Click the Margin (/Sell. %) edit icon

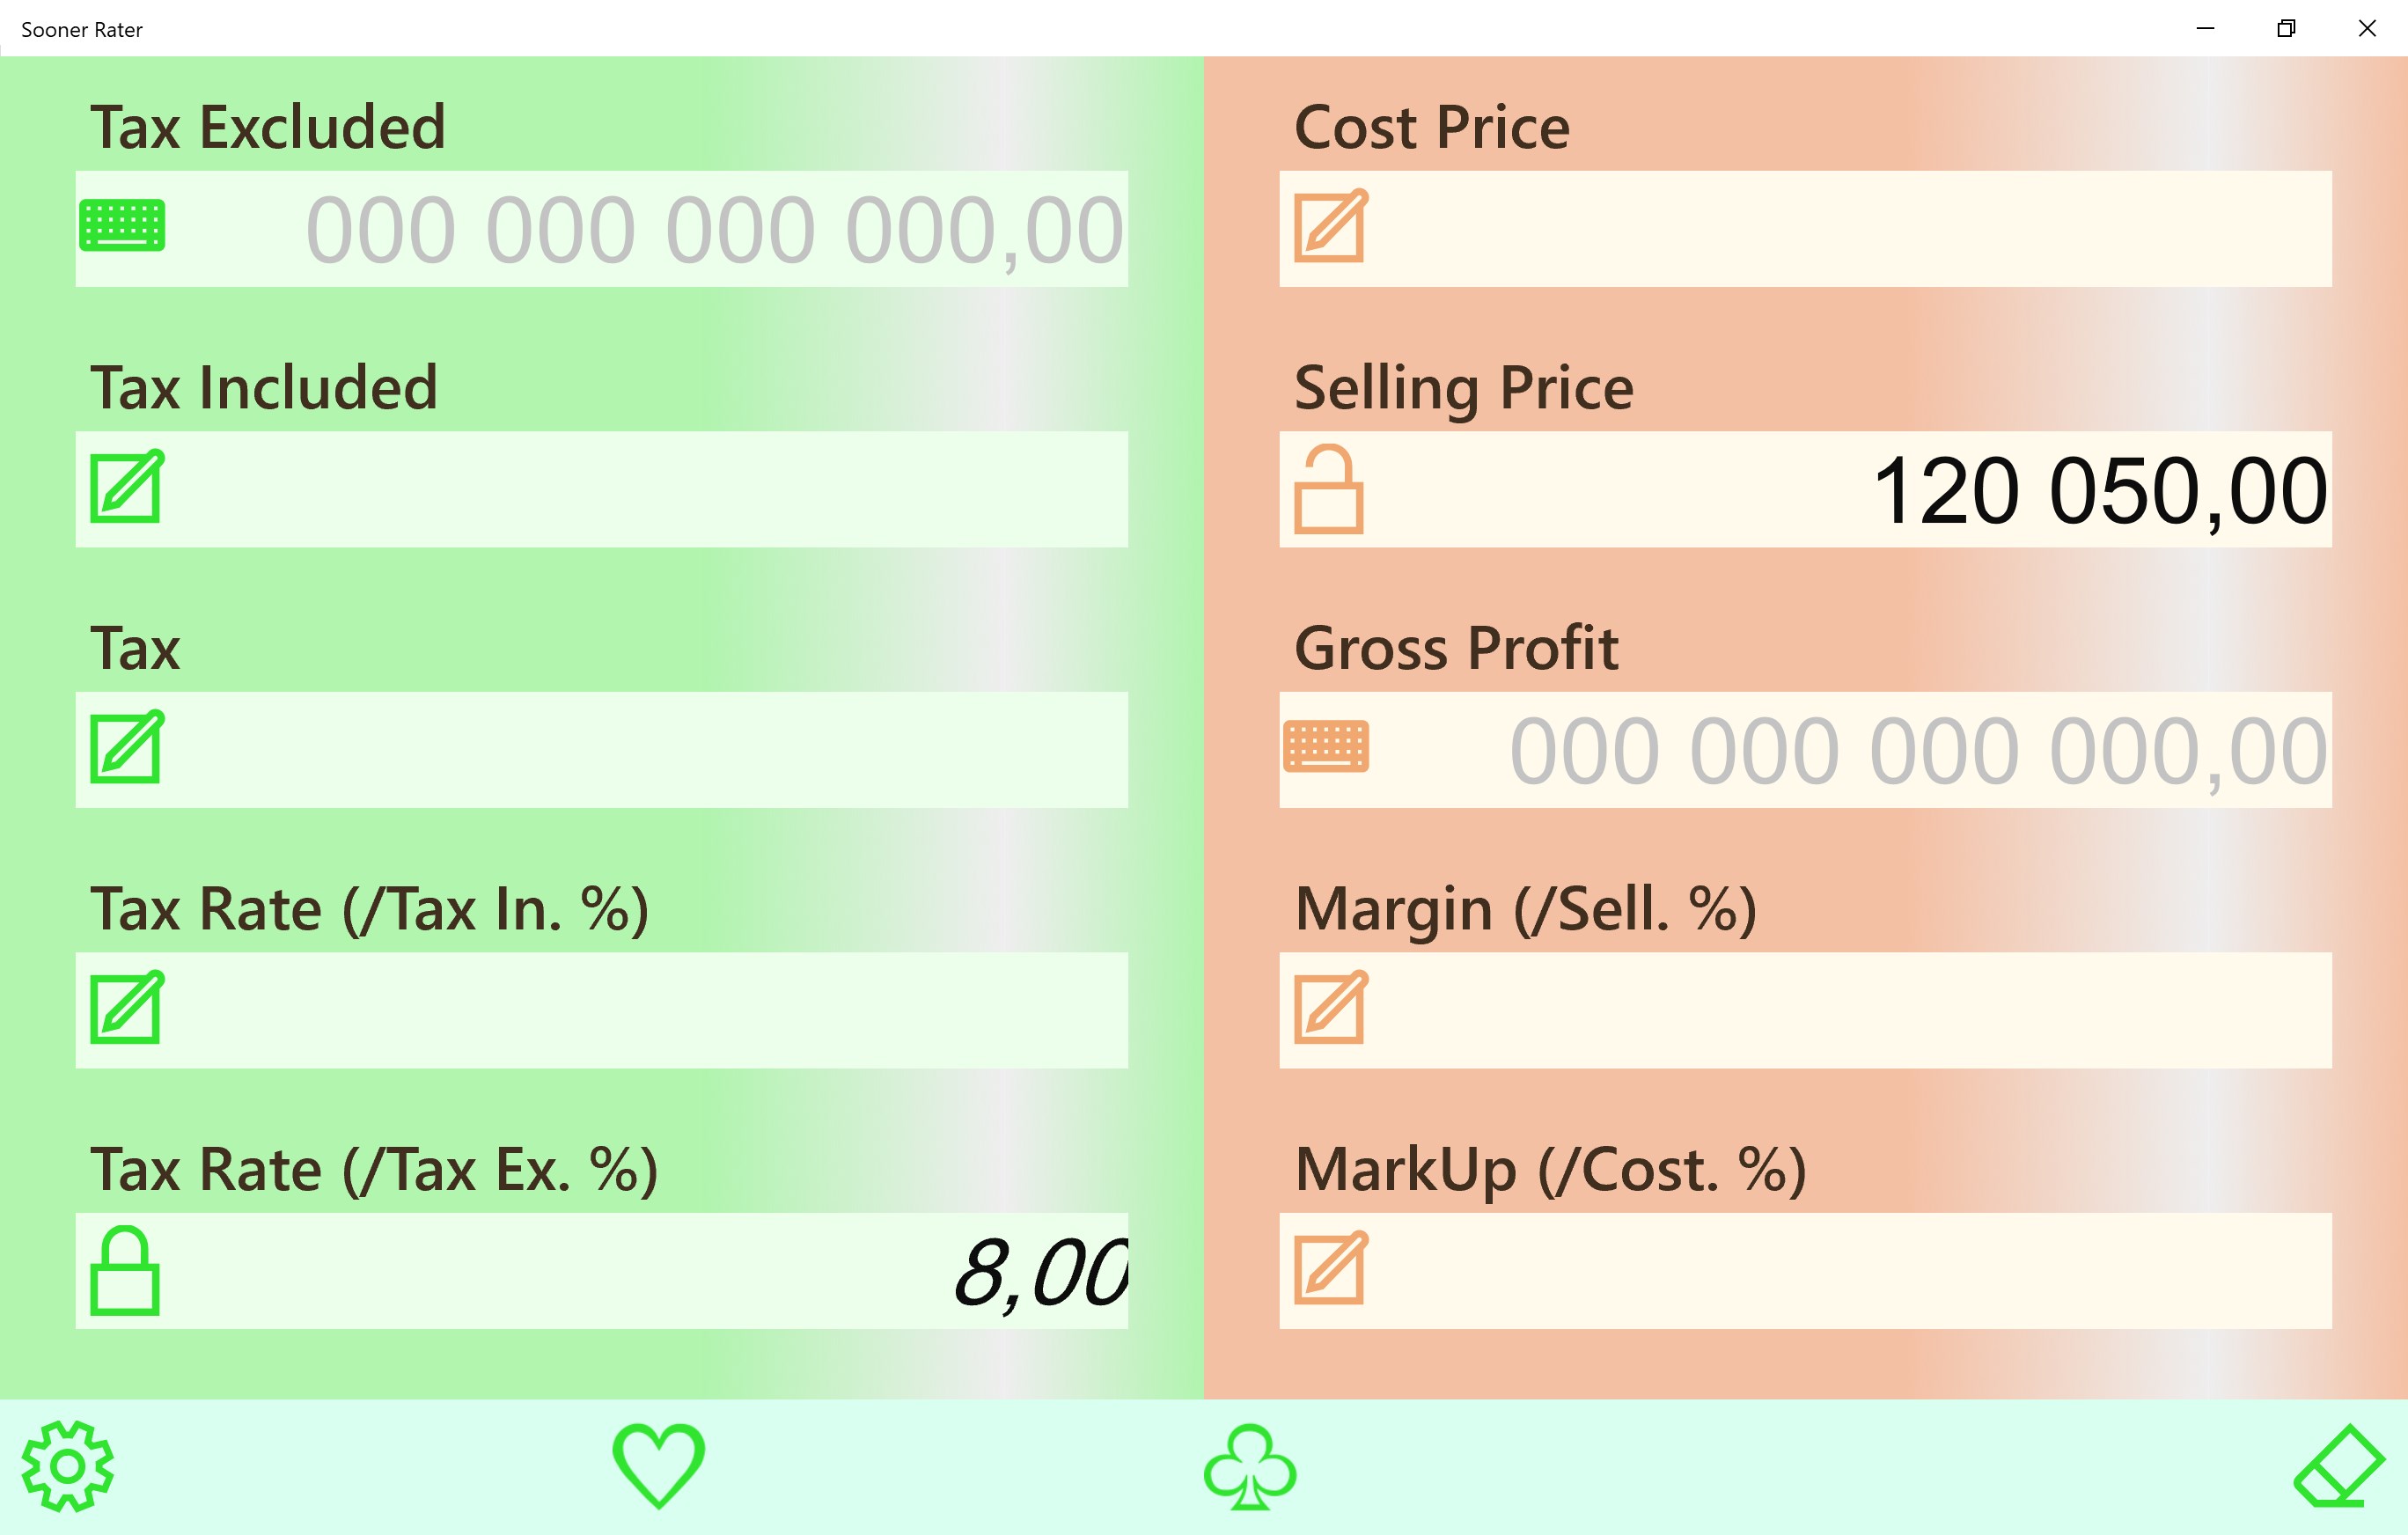pos(1330,1007)
